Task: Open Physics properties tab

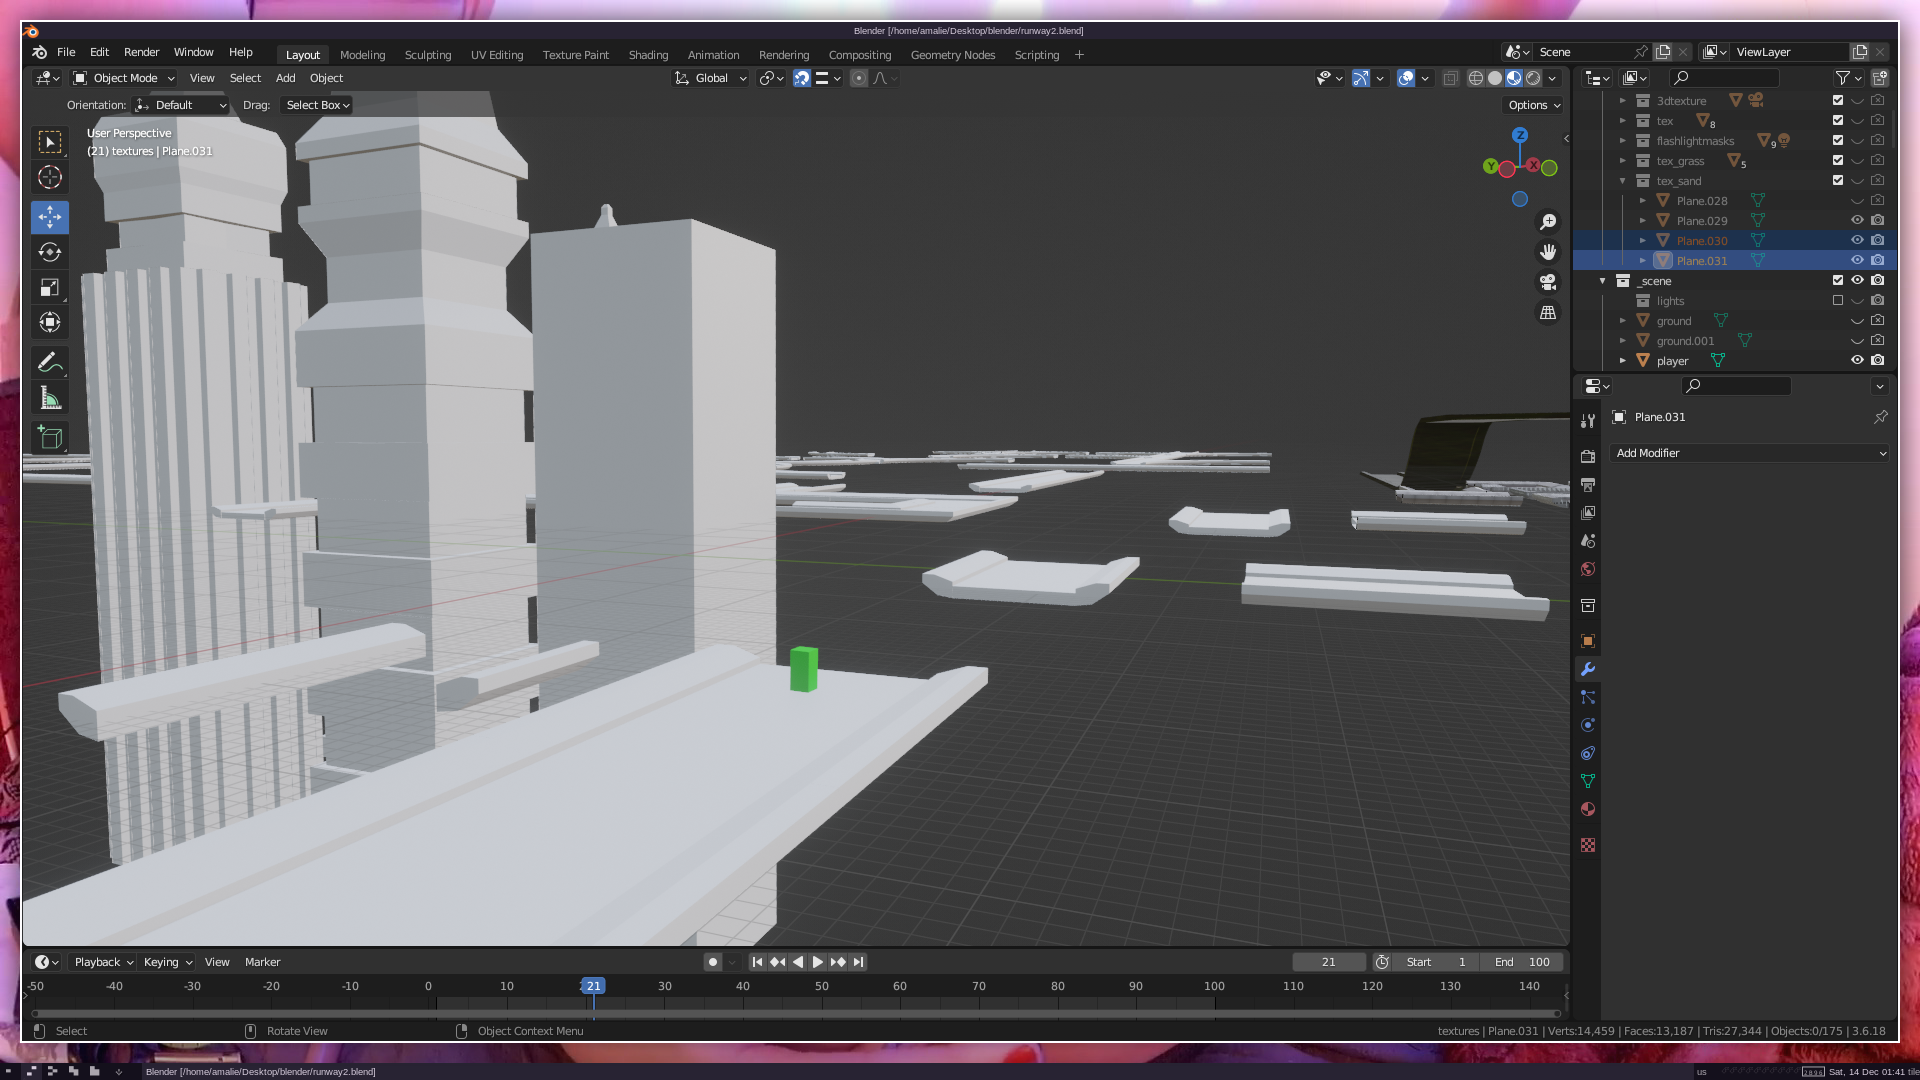Action: pyautogui.click(x=1588, y=725)
